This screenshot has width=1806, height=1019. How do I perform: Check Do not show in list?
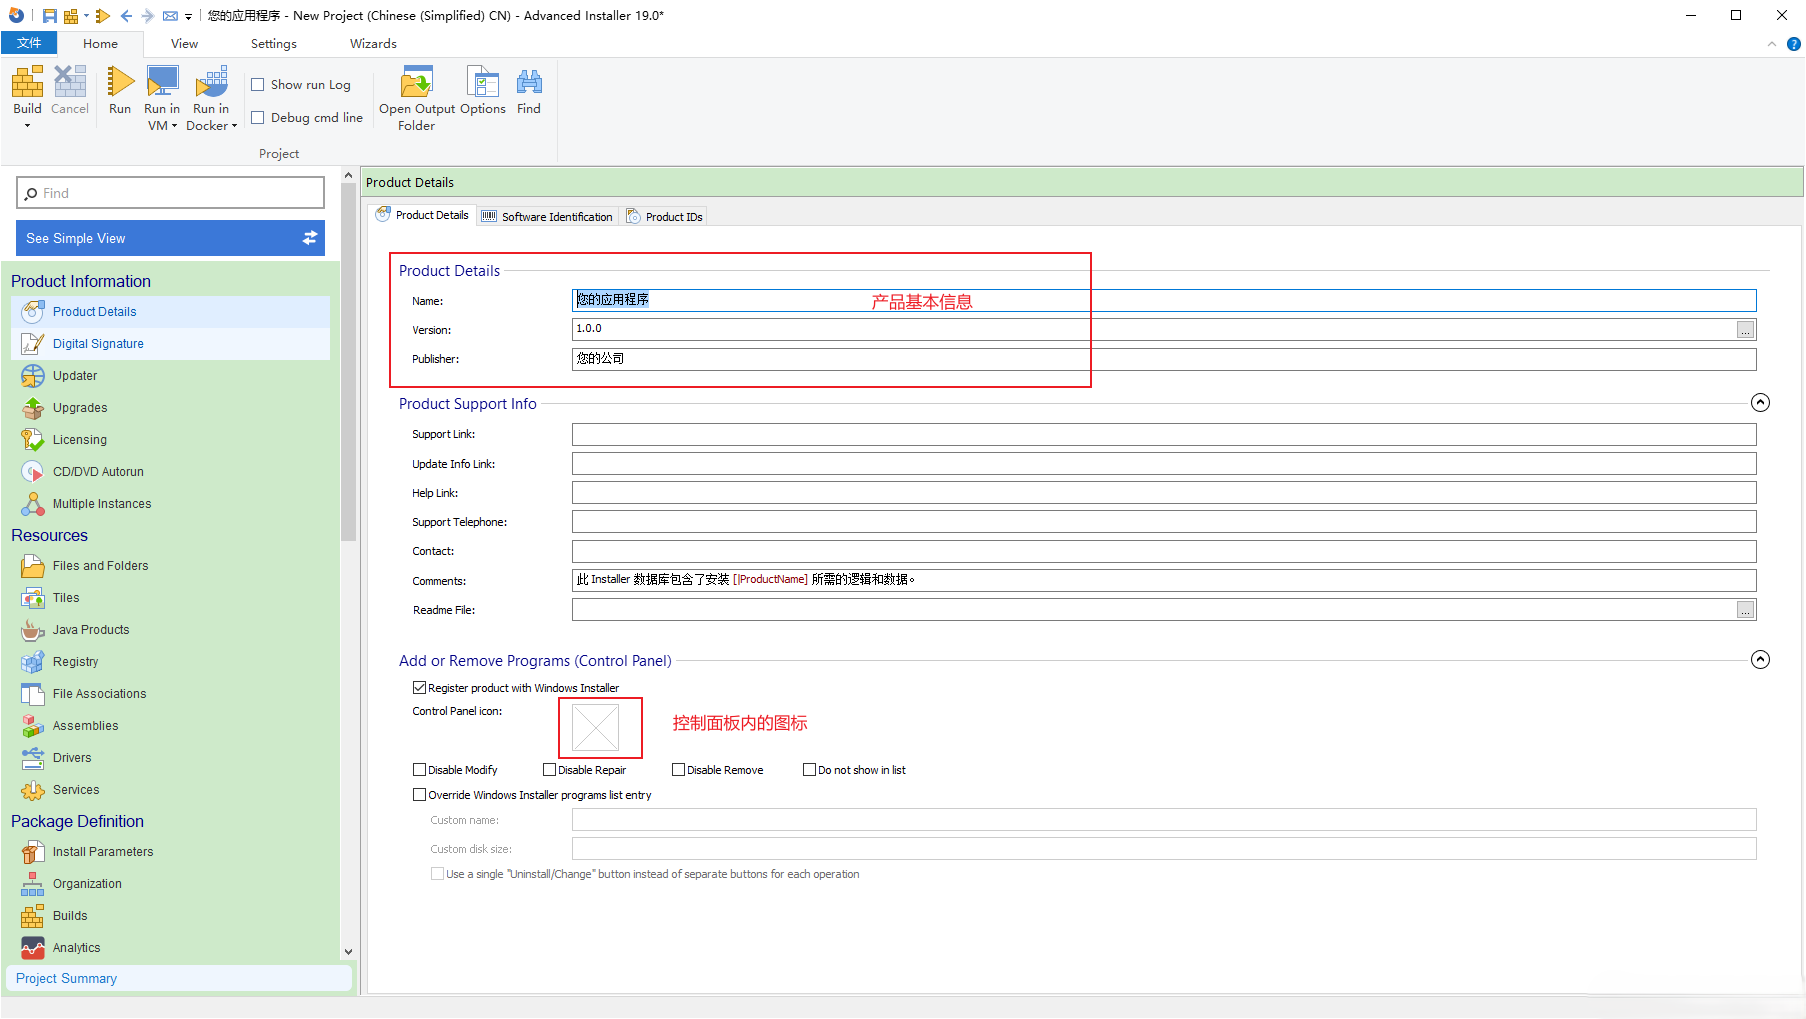pyautogui.click(x=810, y=770)
